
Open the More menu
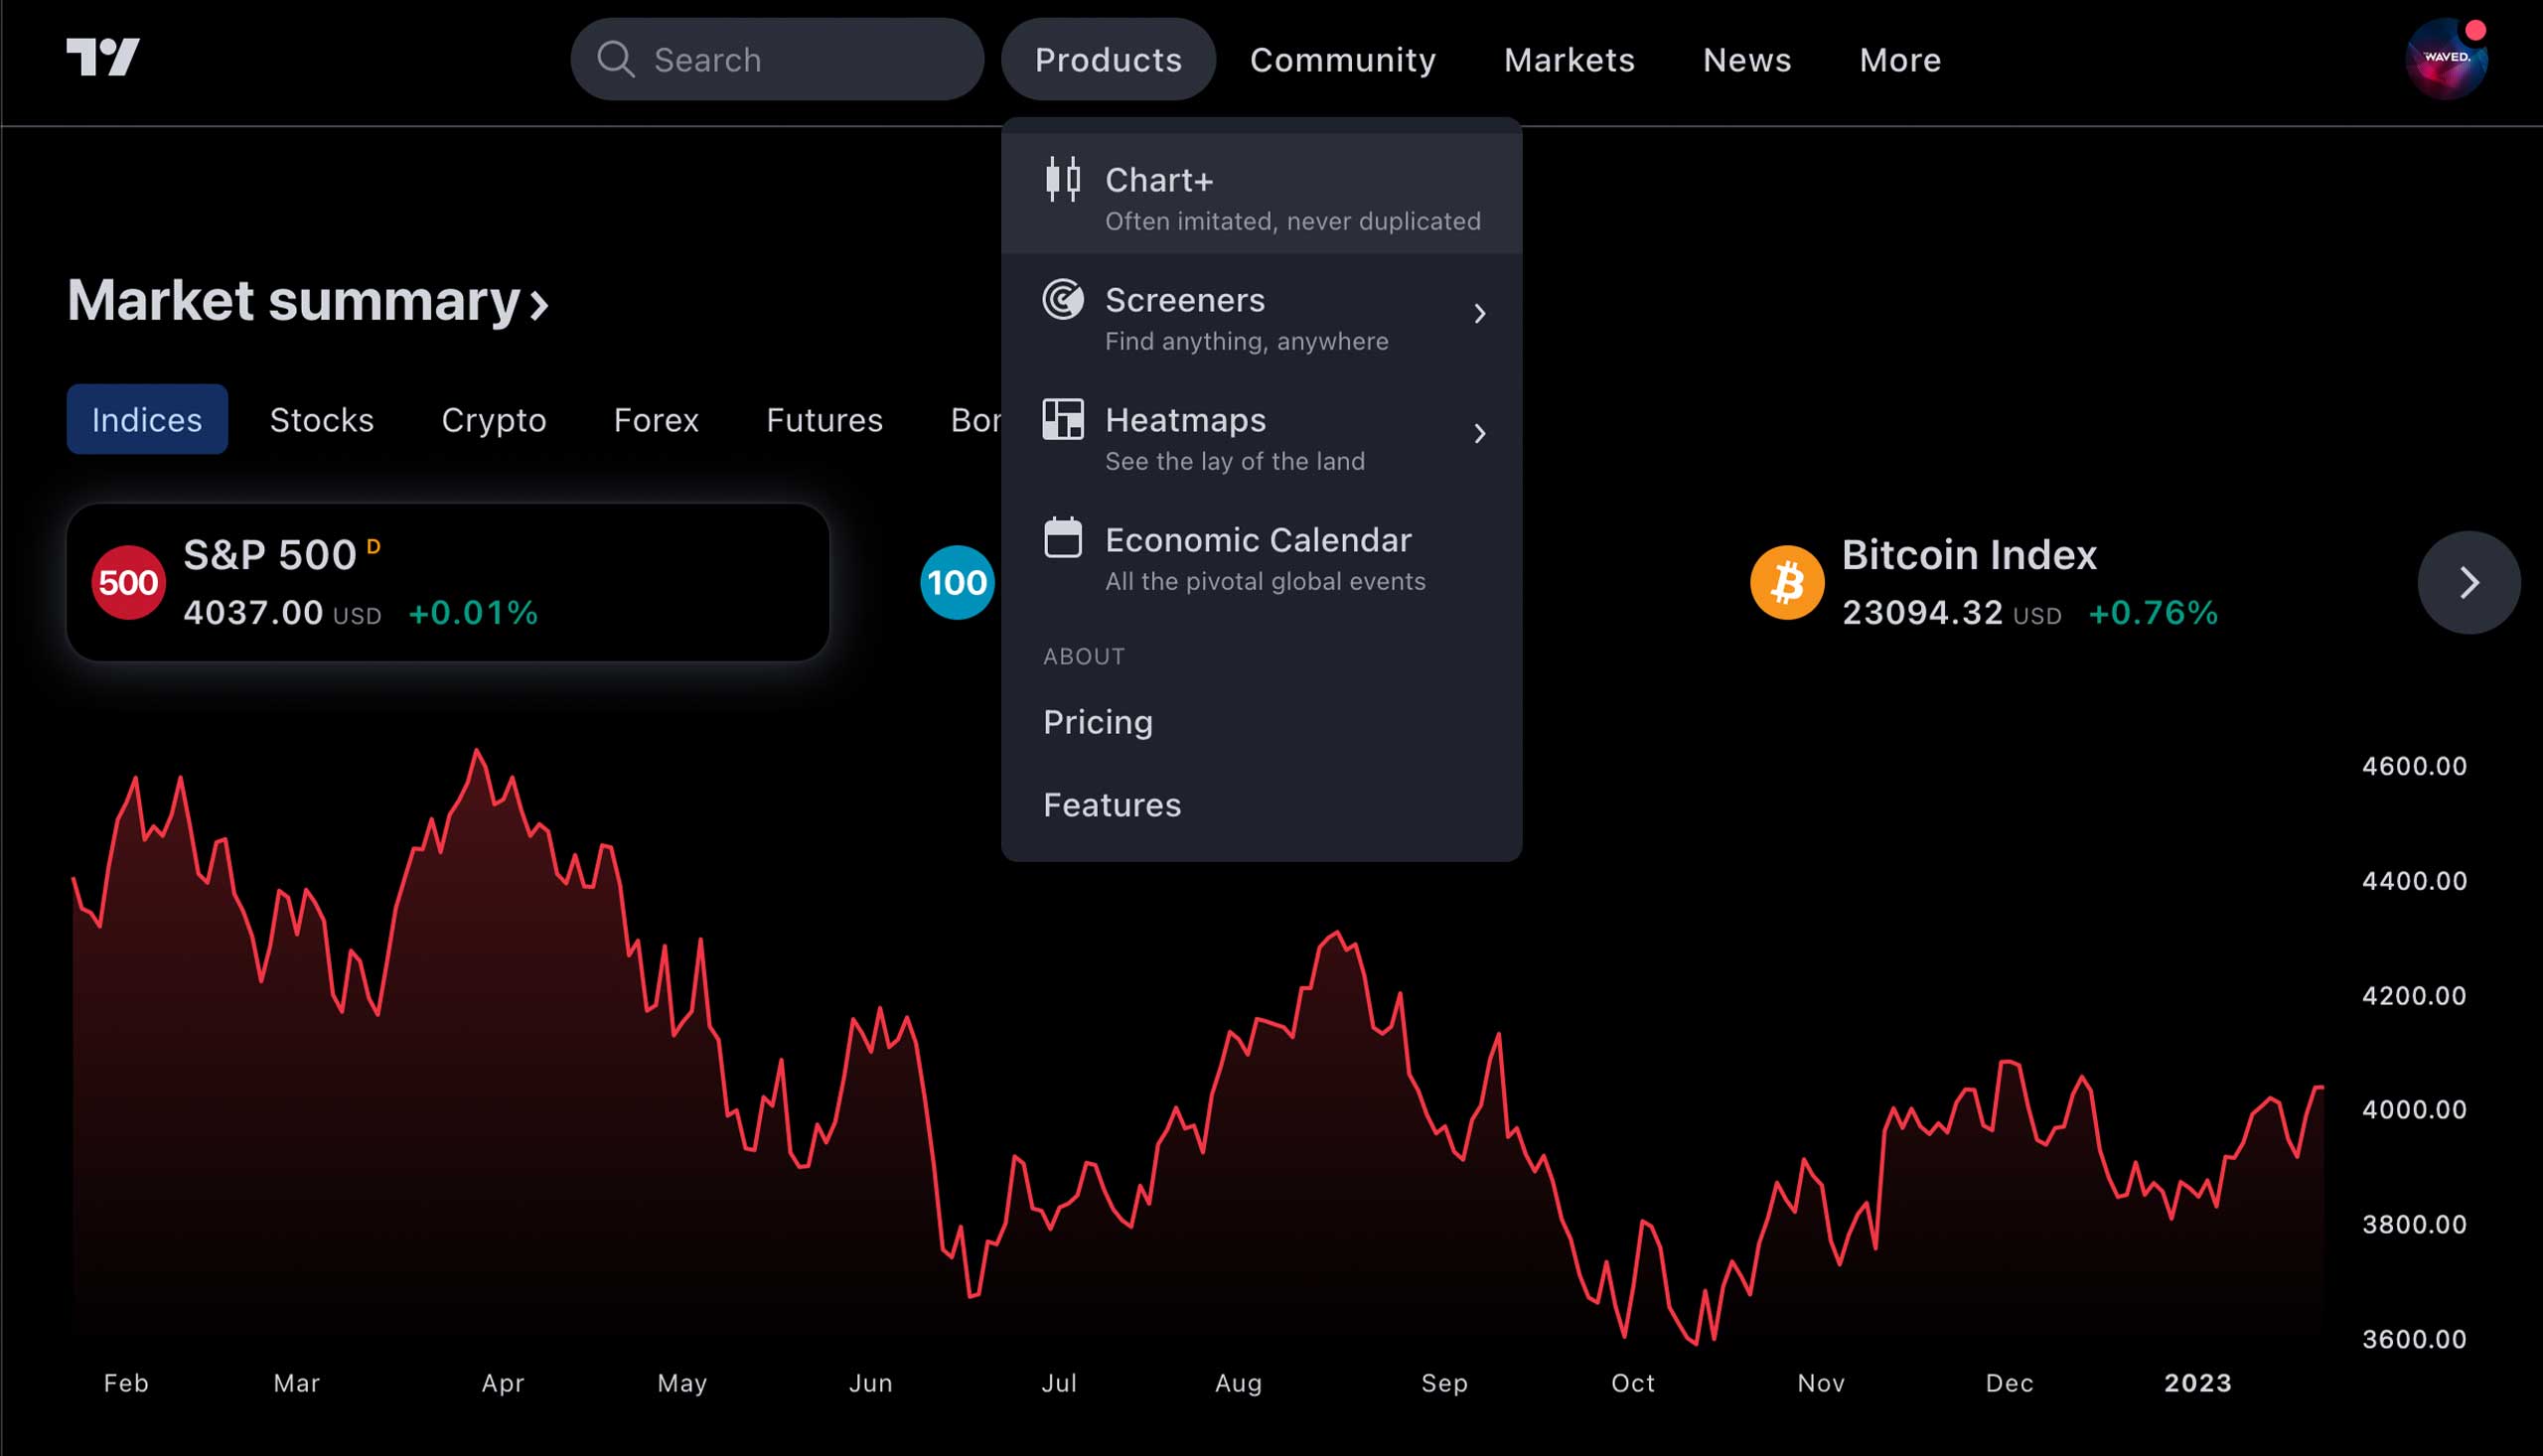point(1900,59)
